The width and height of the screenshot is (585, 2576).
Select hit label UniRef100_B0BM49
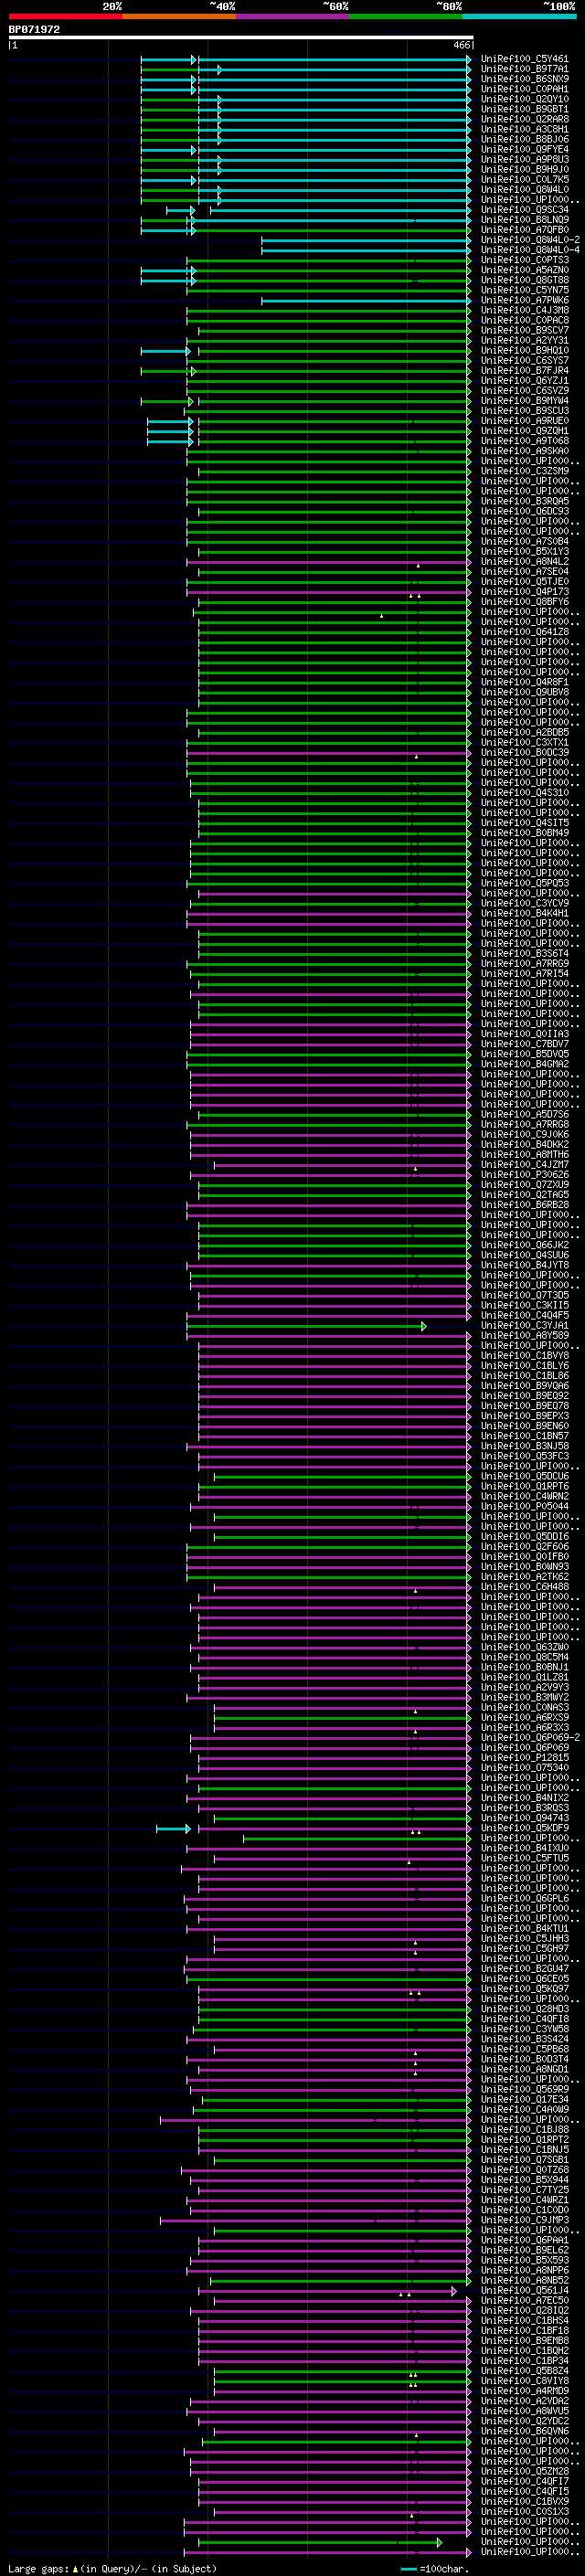[x=525, y=833]
